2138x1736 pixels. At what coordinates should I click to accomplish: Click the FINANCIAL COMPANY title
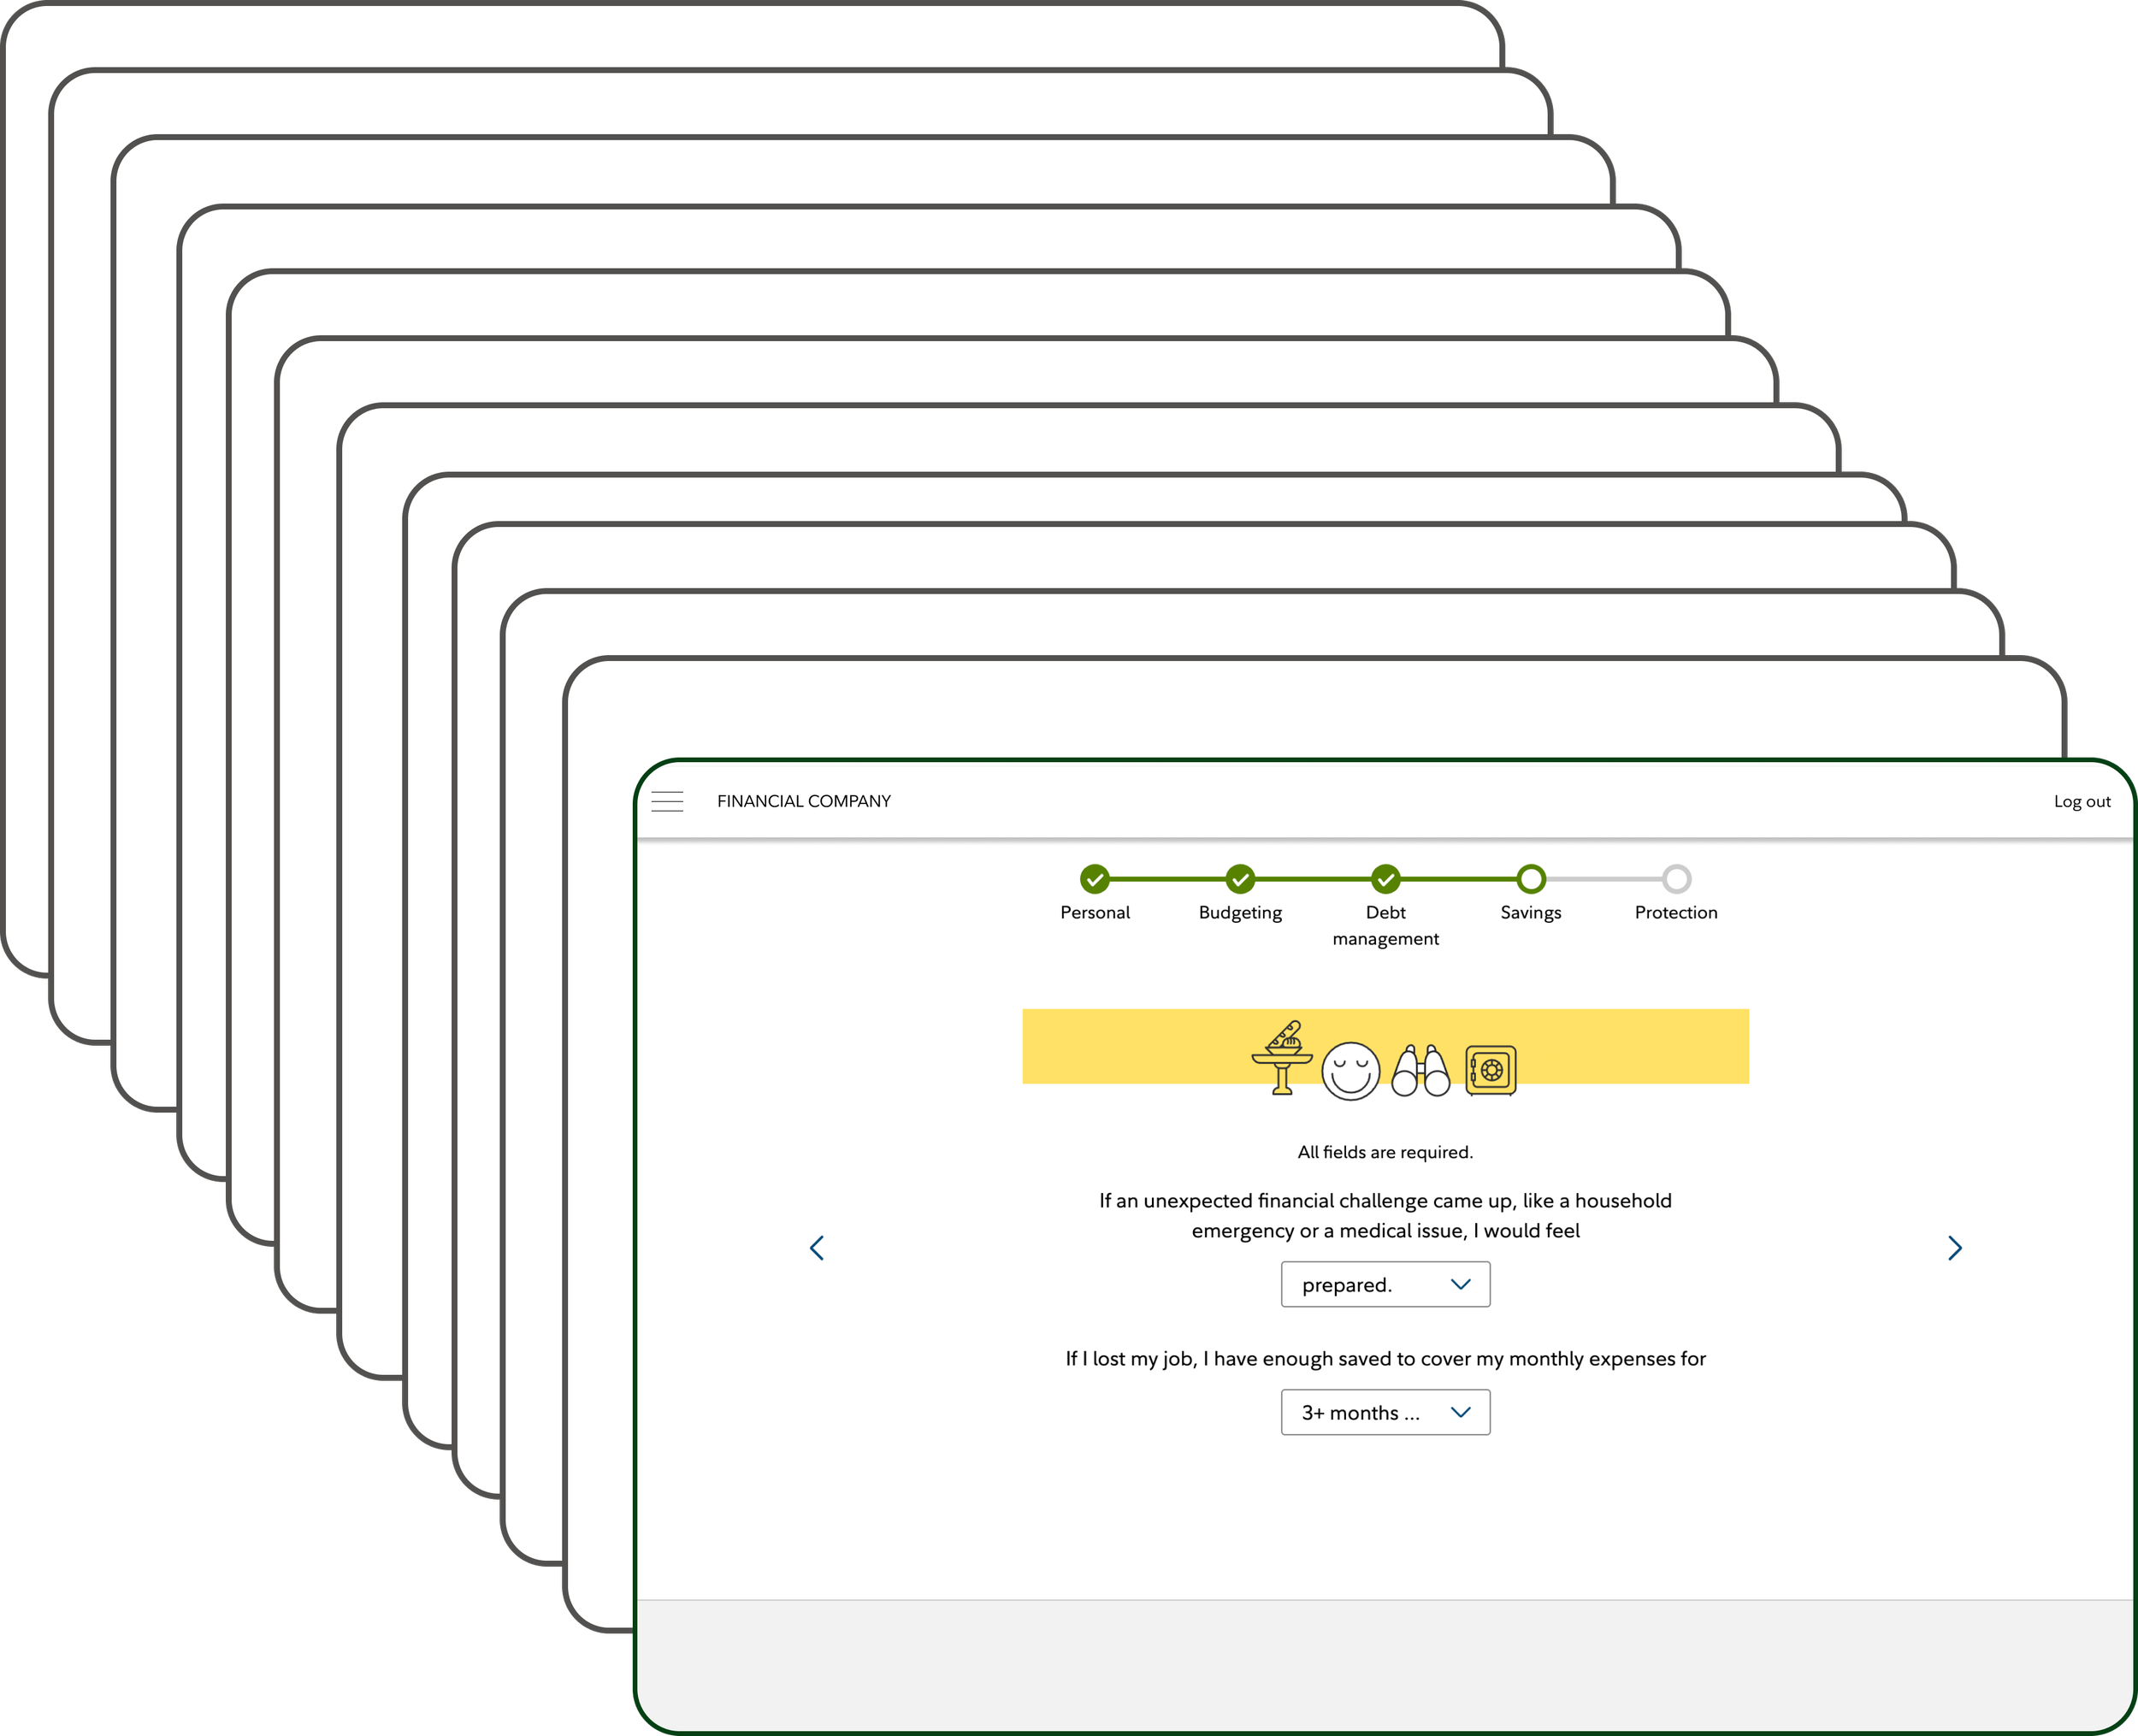pyautogui.click(x=803, y=801)
